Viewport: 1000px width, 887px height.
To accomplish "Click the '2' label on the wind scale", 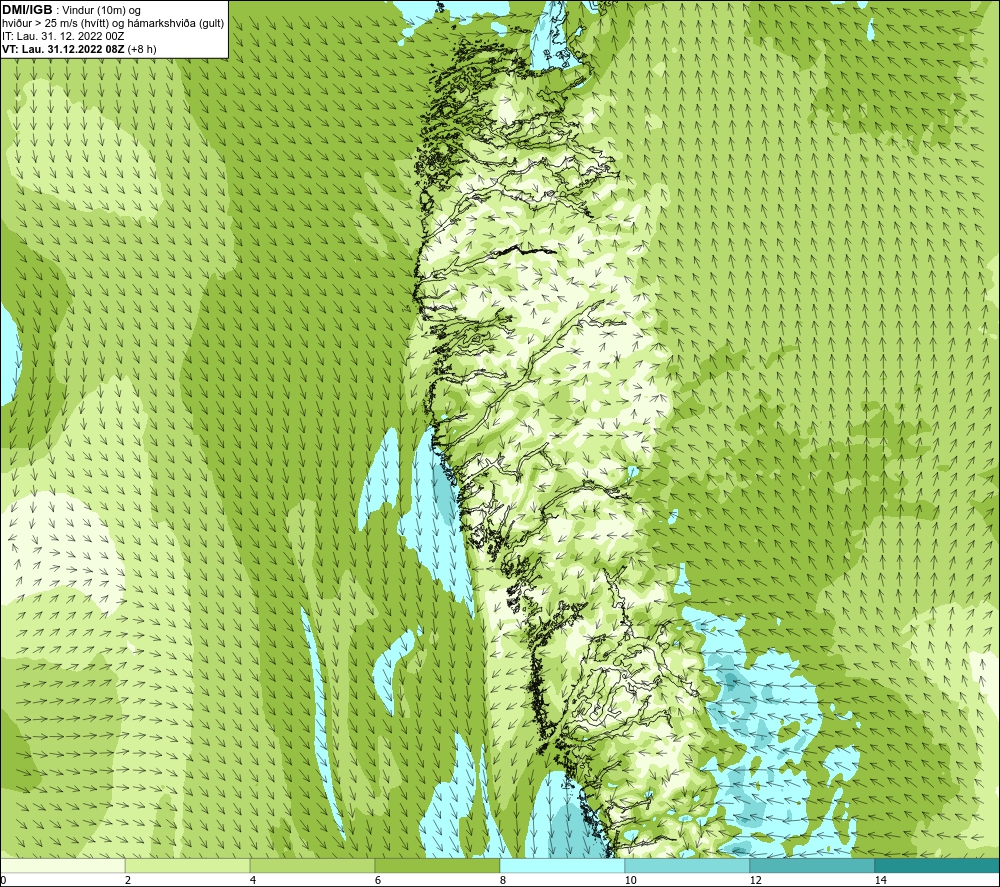I will point(128,880).
